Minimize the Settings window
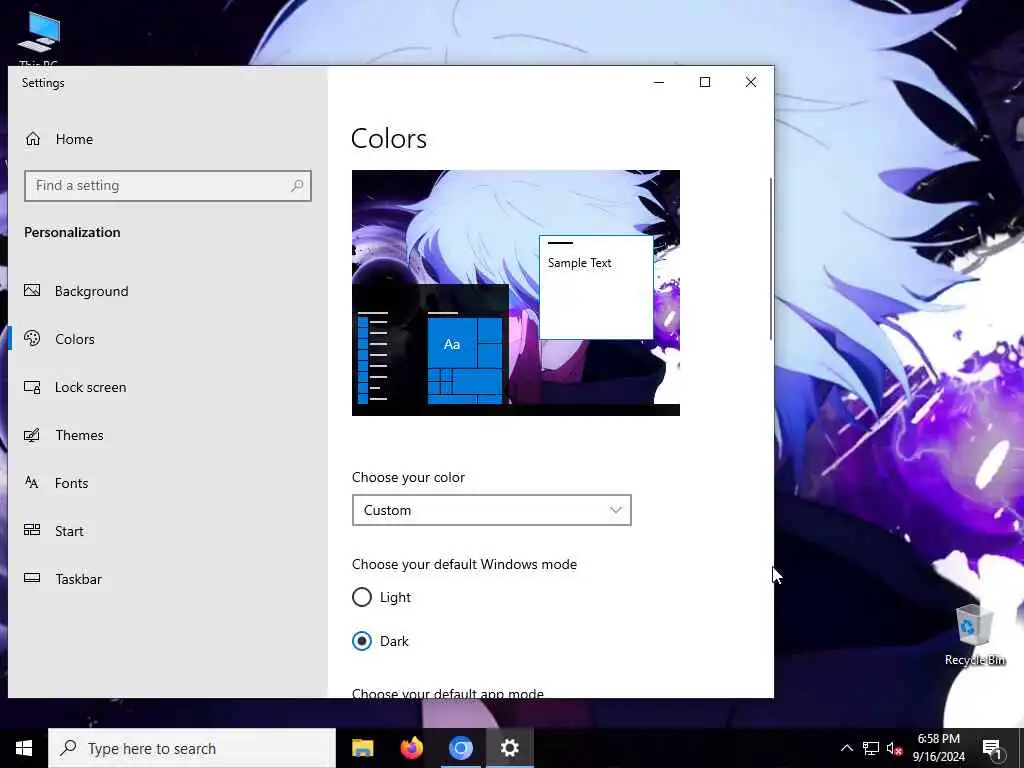The image size is (1024, 768). [x=659, y=82]
